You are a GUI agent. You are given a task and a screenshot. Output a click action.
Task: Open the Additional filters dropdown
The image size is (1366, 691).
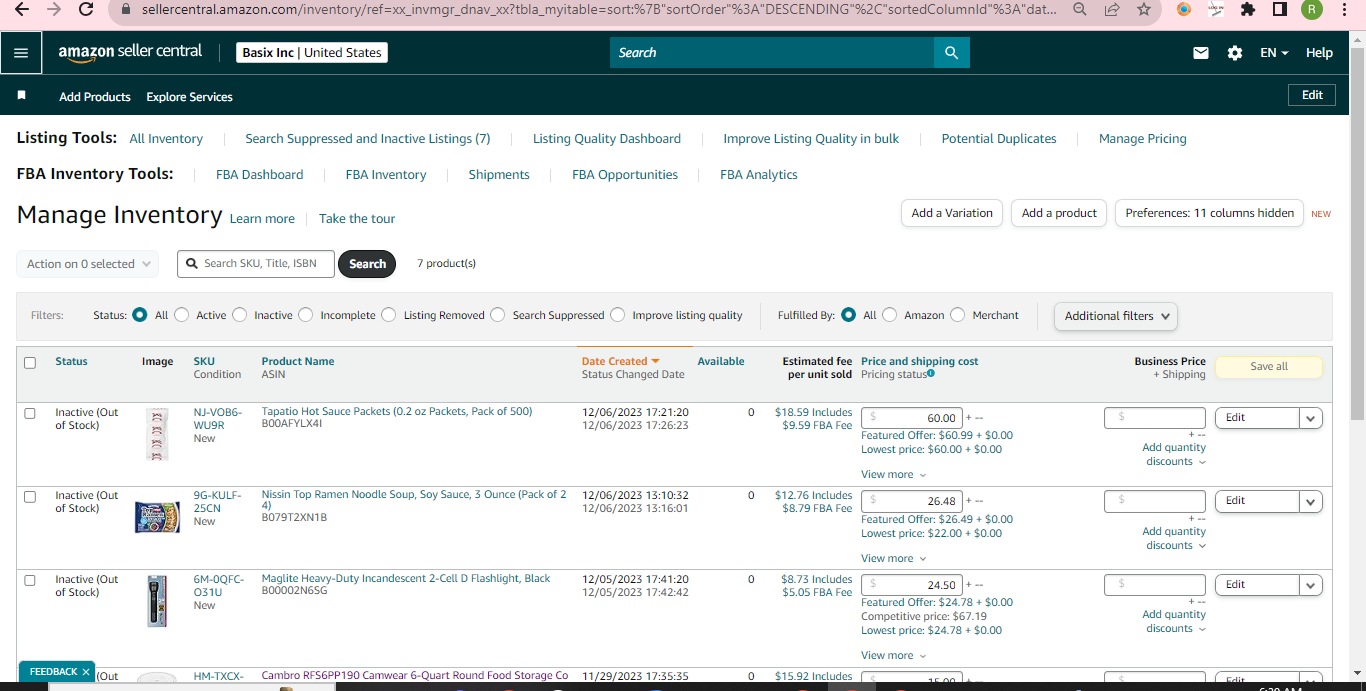pyautogui.click(x=1116, y=316)
